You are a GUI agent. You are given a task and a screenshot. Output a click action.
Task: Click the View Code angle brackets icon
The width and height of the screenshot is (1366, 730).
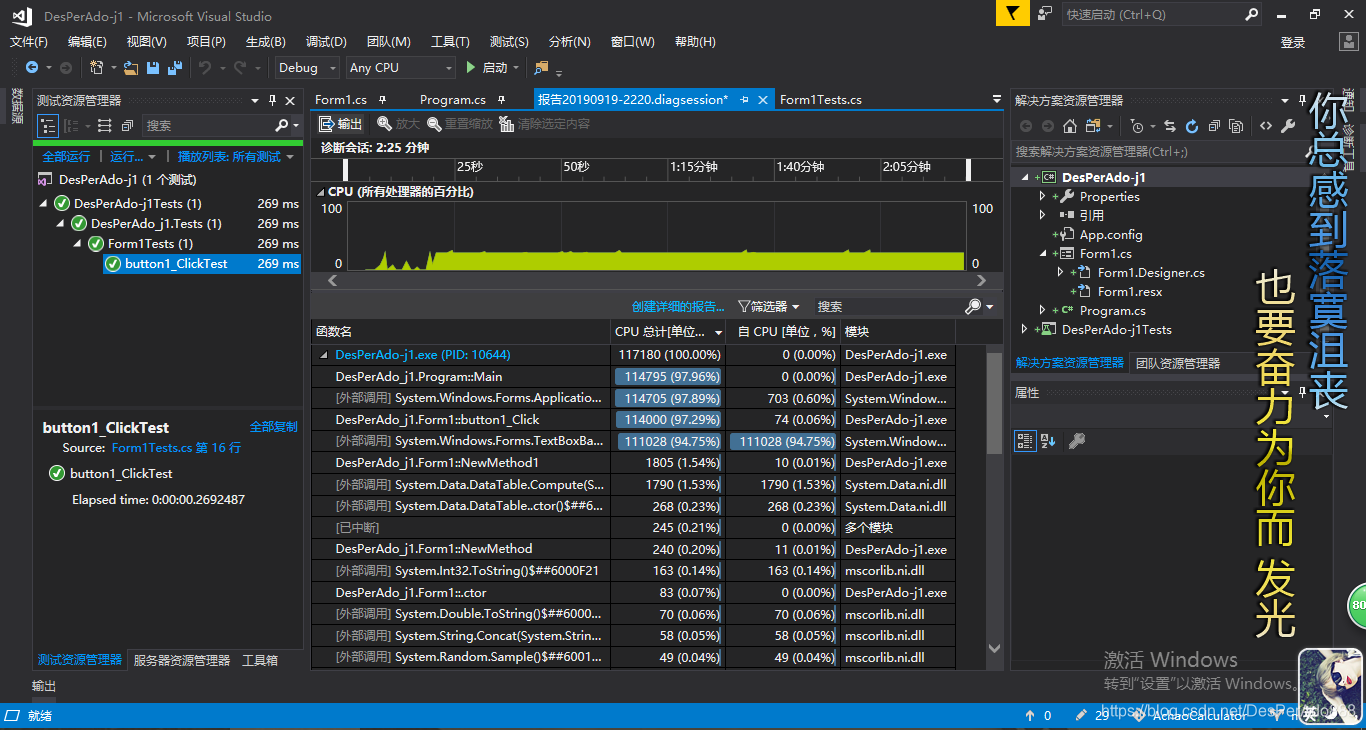(1266, 126)
